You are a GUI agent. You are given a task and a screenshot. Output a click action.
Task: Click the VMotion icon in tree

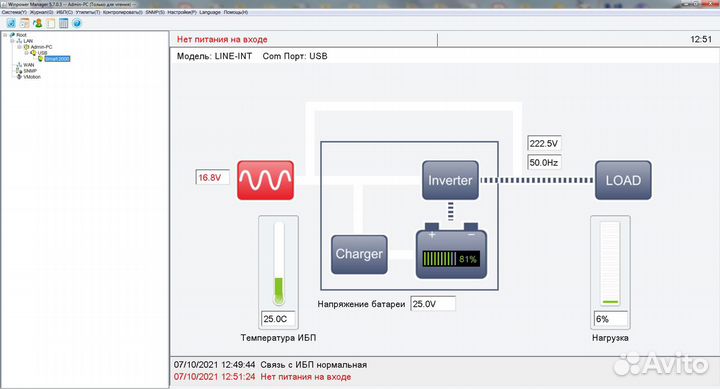(19, 77)
